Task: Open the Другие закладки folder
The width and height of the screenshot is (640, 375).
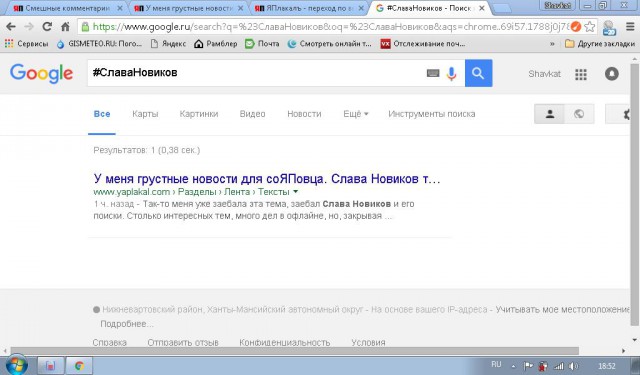Action: tap(600, 44)
